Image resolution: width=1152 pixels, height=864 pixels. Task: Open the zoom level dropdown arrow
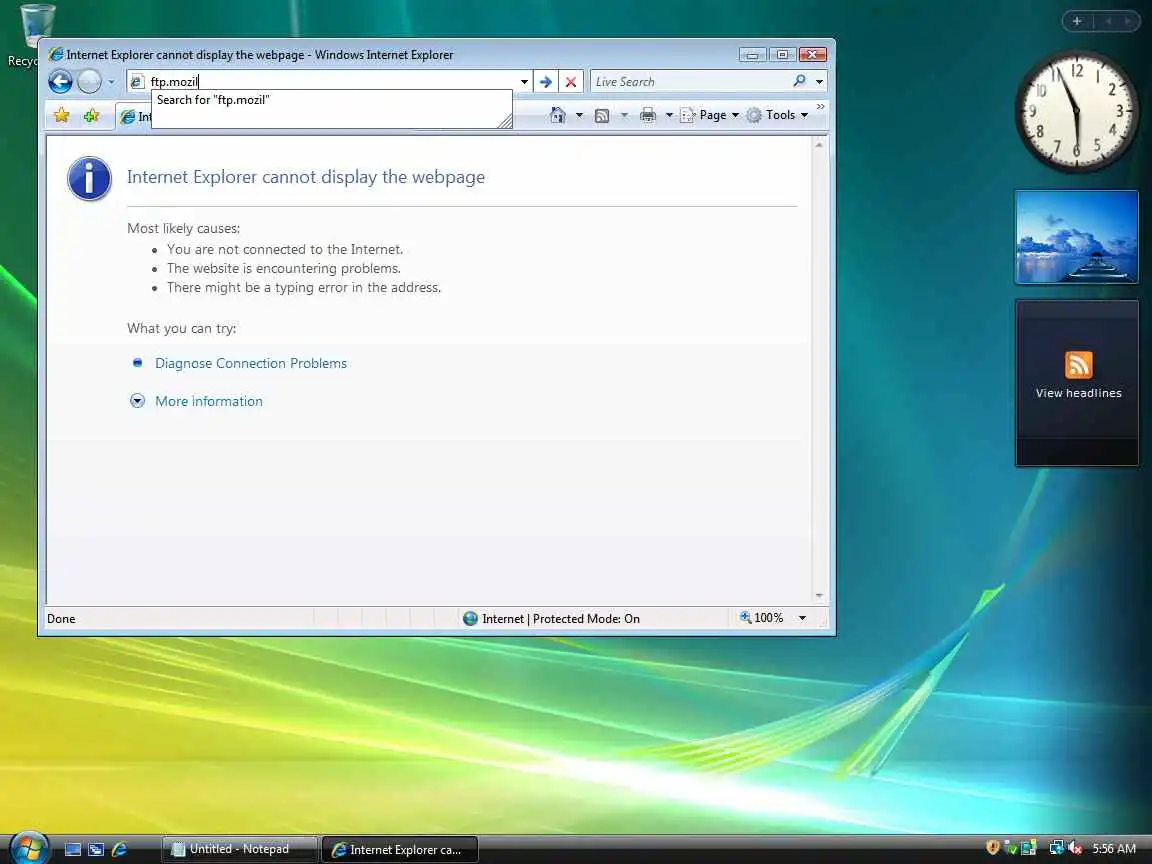click(802, 619)
